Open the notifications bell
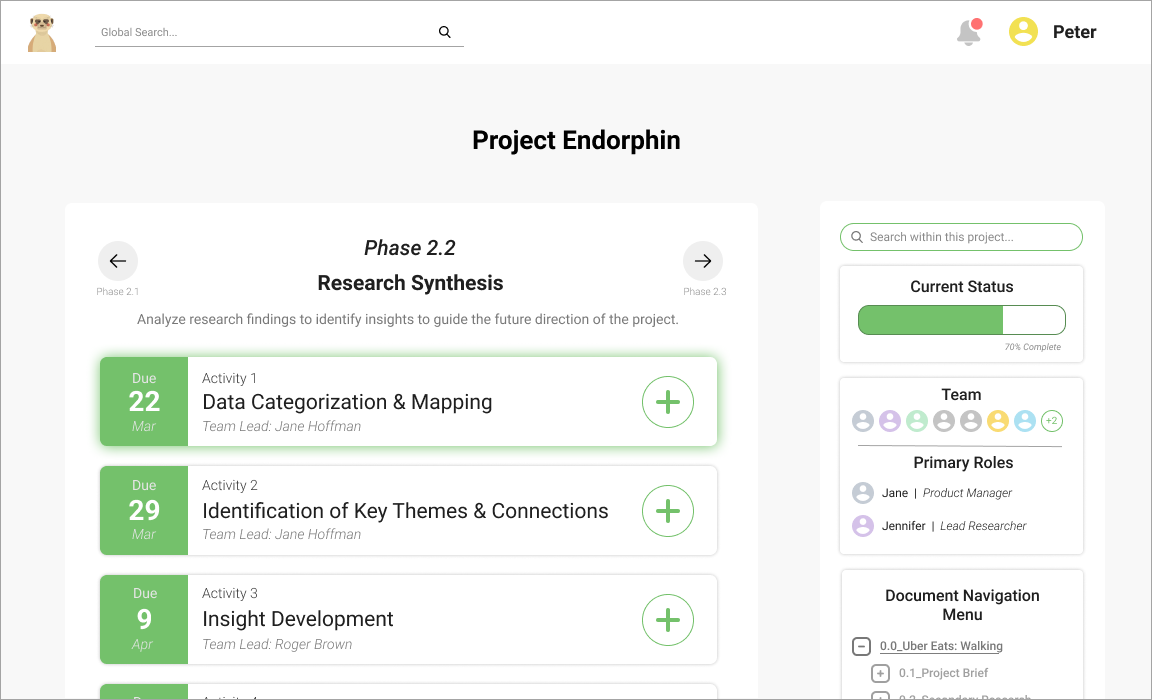Screen dimensions: 1152x700 [x=968, y=32]
